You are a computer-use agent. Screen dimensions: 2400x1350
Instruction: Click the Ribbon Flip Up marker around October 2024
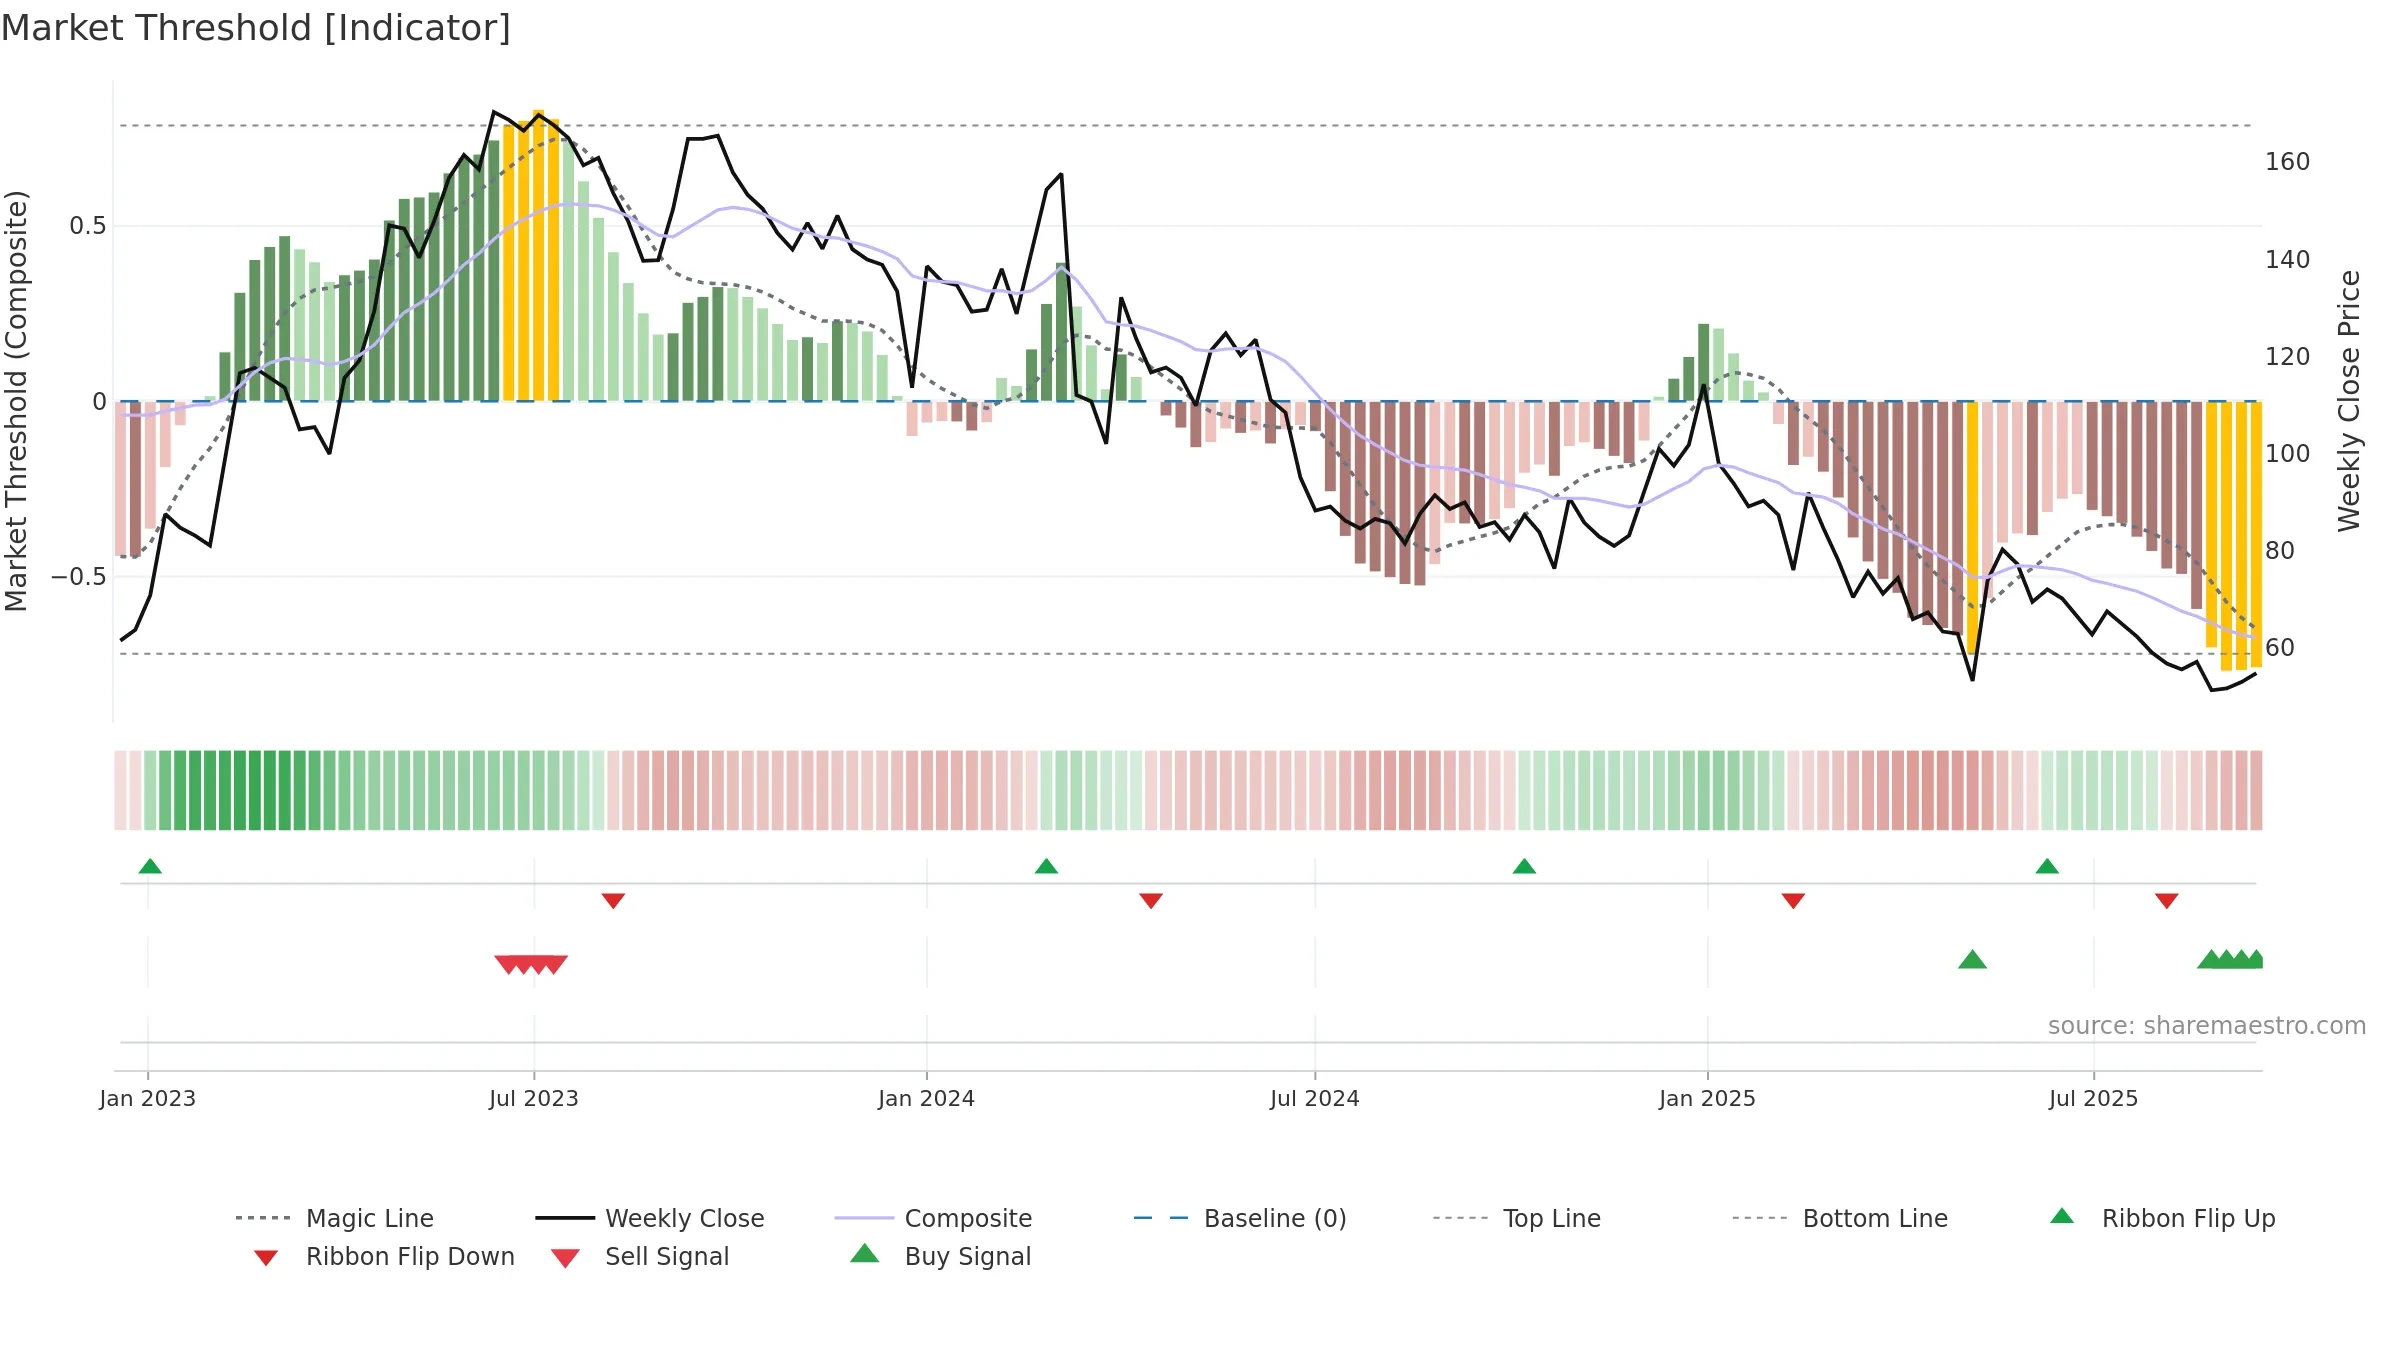1524,866
